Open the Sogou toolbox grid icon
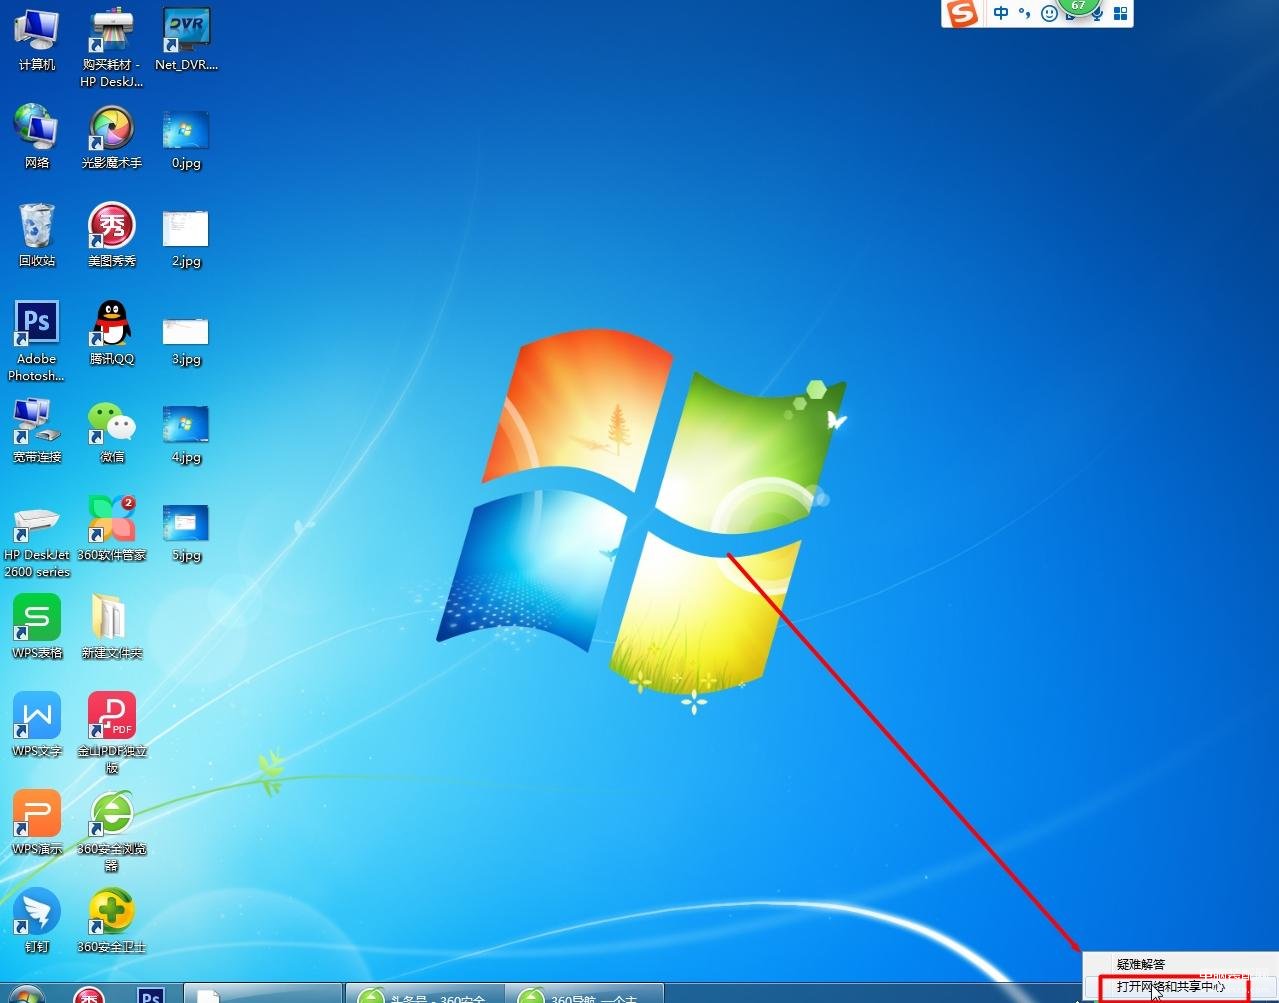1279x1003 pixels. click(1121, 14)
